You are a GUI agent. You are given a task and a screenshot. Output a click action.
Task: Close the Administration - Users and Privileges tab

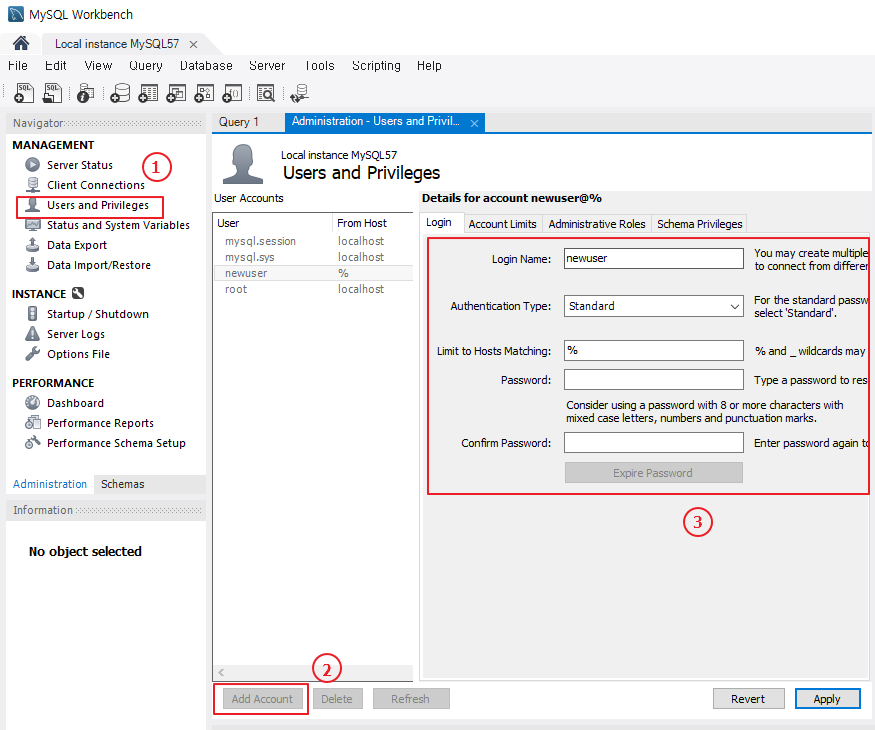pyautogui.click(x=474, y=123)
